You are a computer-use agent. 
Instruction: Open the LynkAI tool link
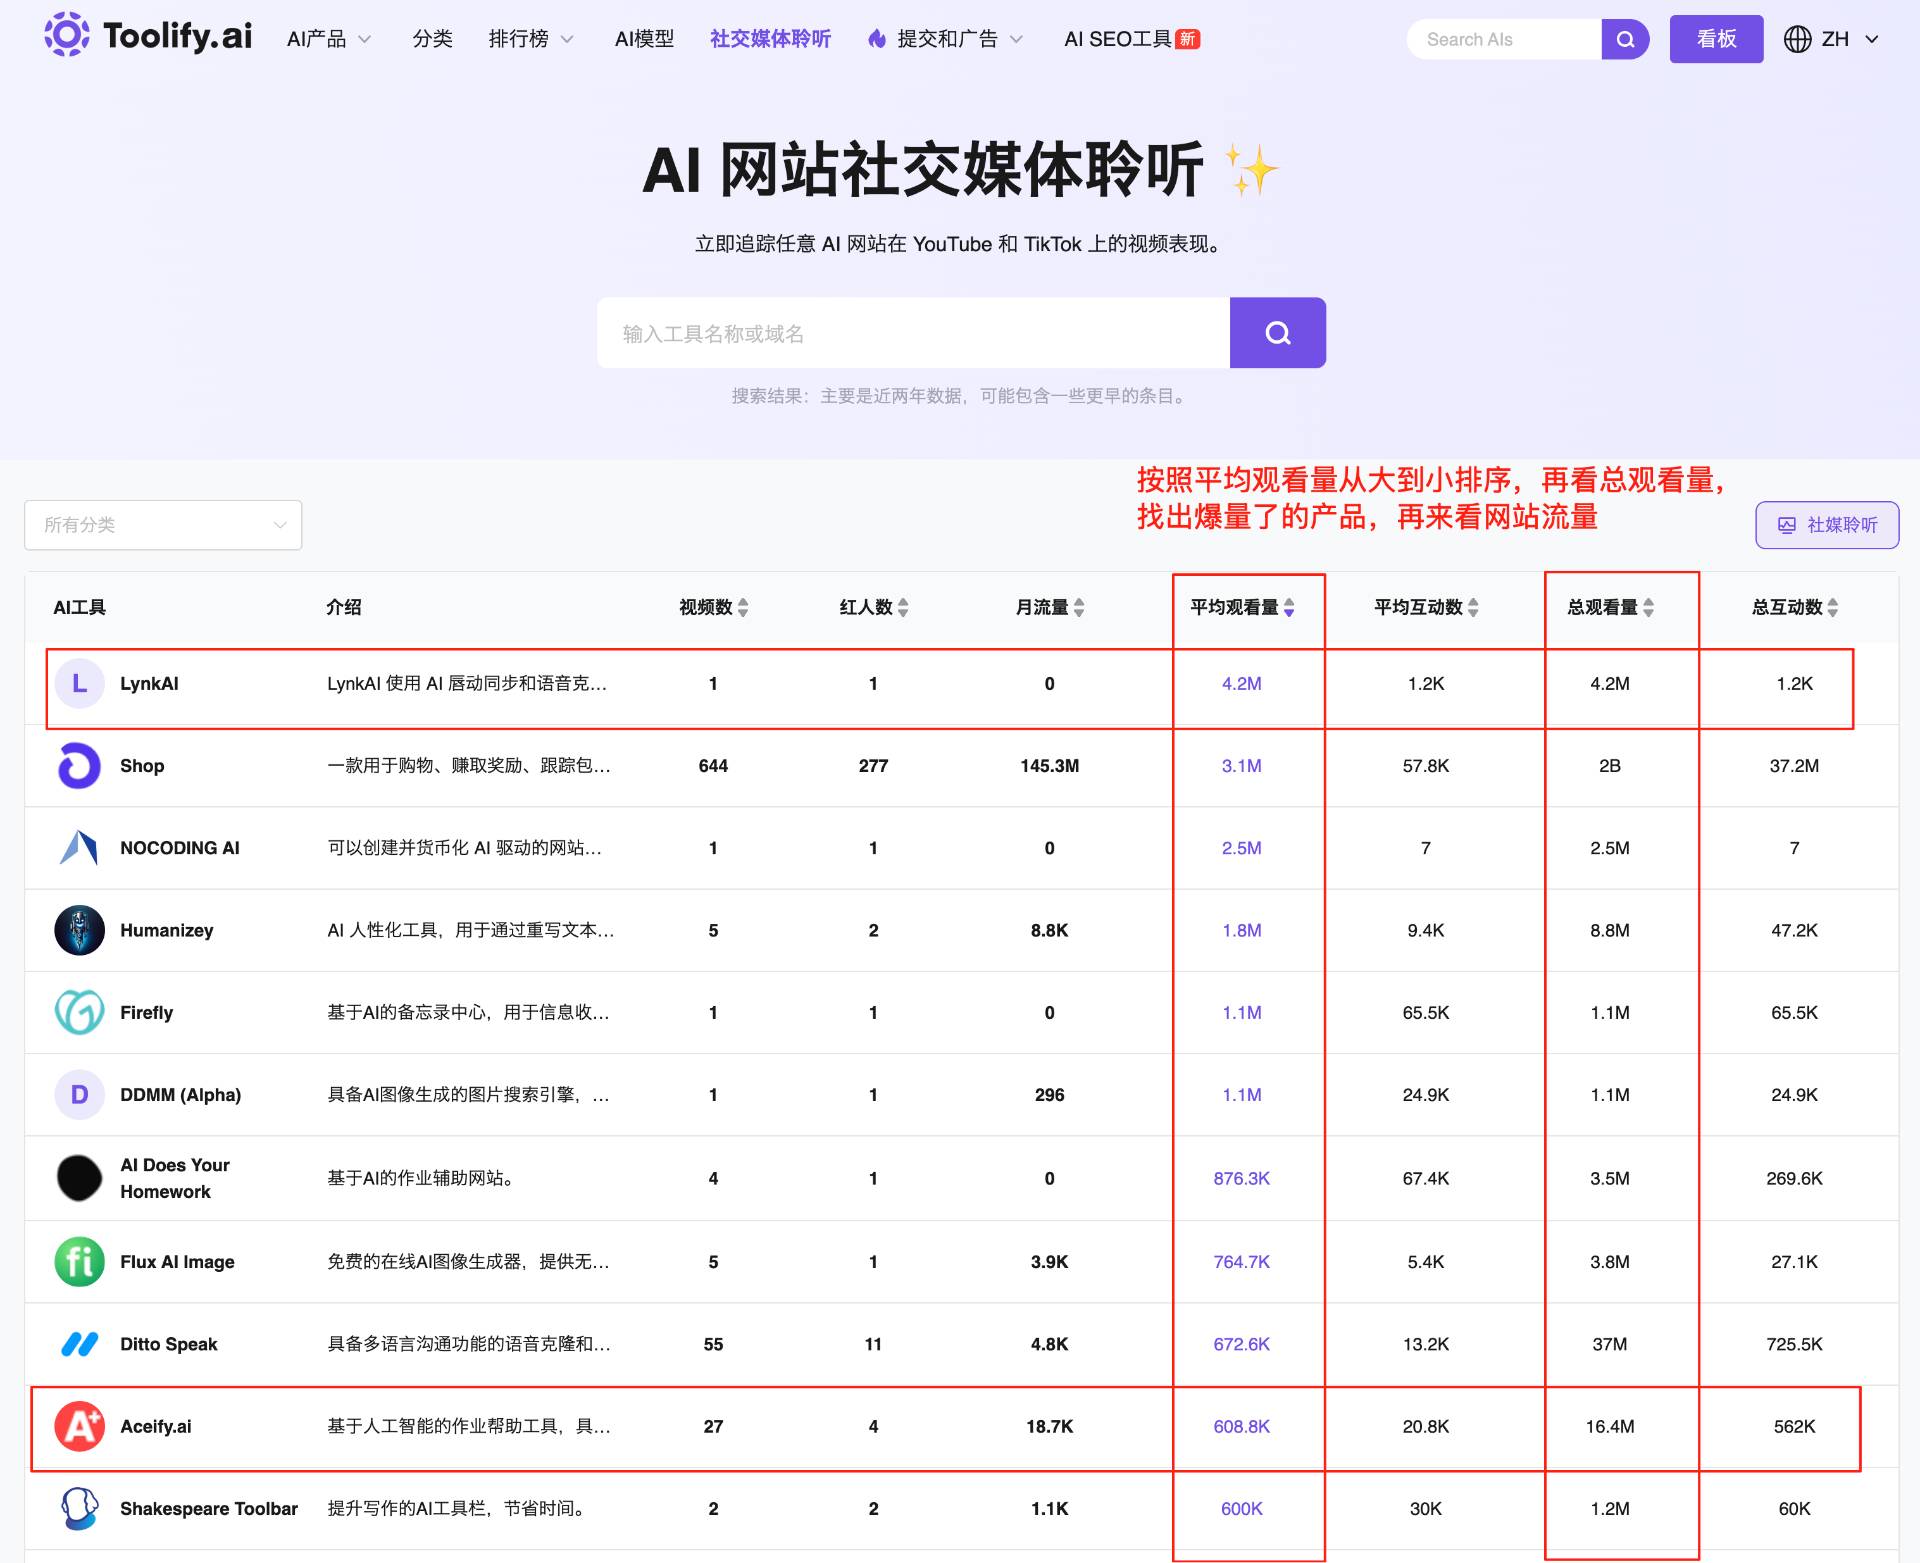click(x=149, y=684)
